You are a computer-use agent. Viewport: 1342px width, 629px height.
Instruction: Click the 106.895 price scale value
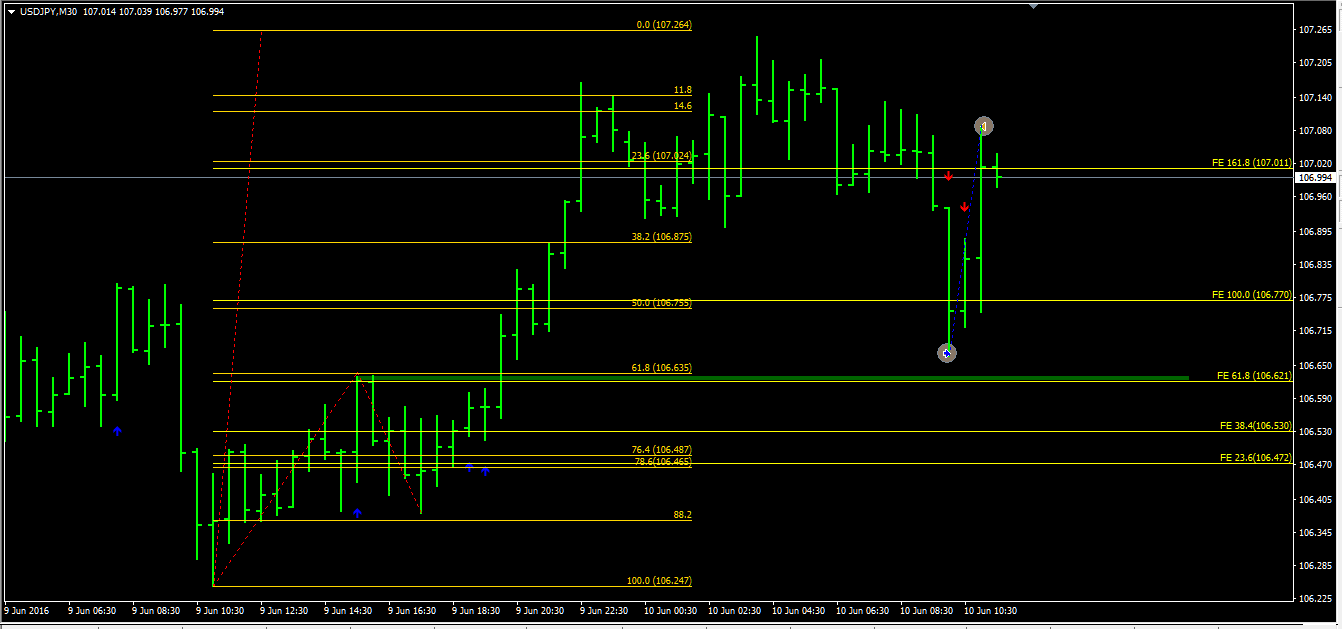coord(1315,231)
